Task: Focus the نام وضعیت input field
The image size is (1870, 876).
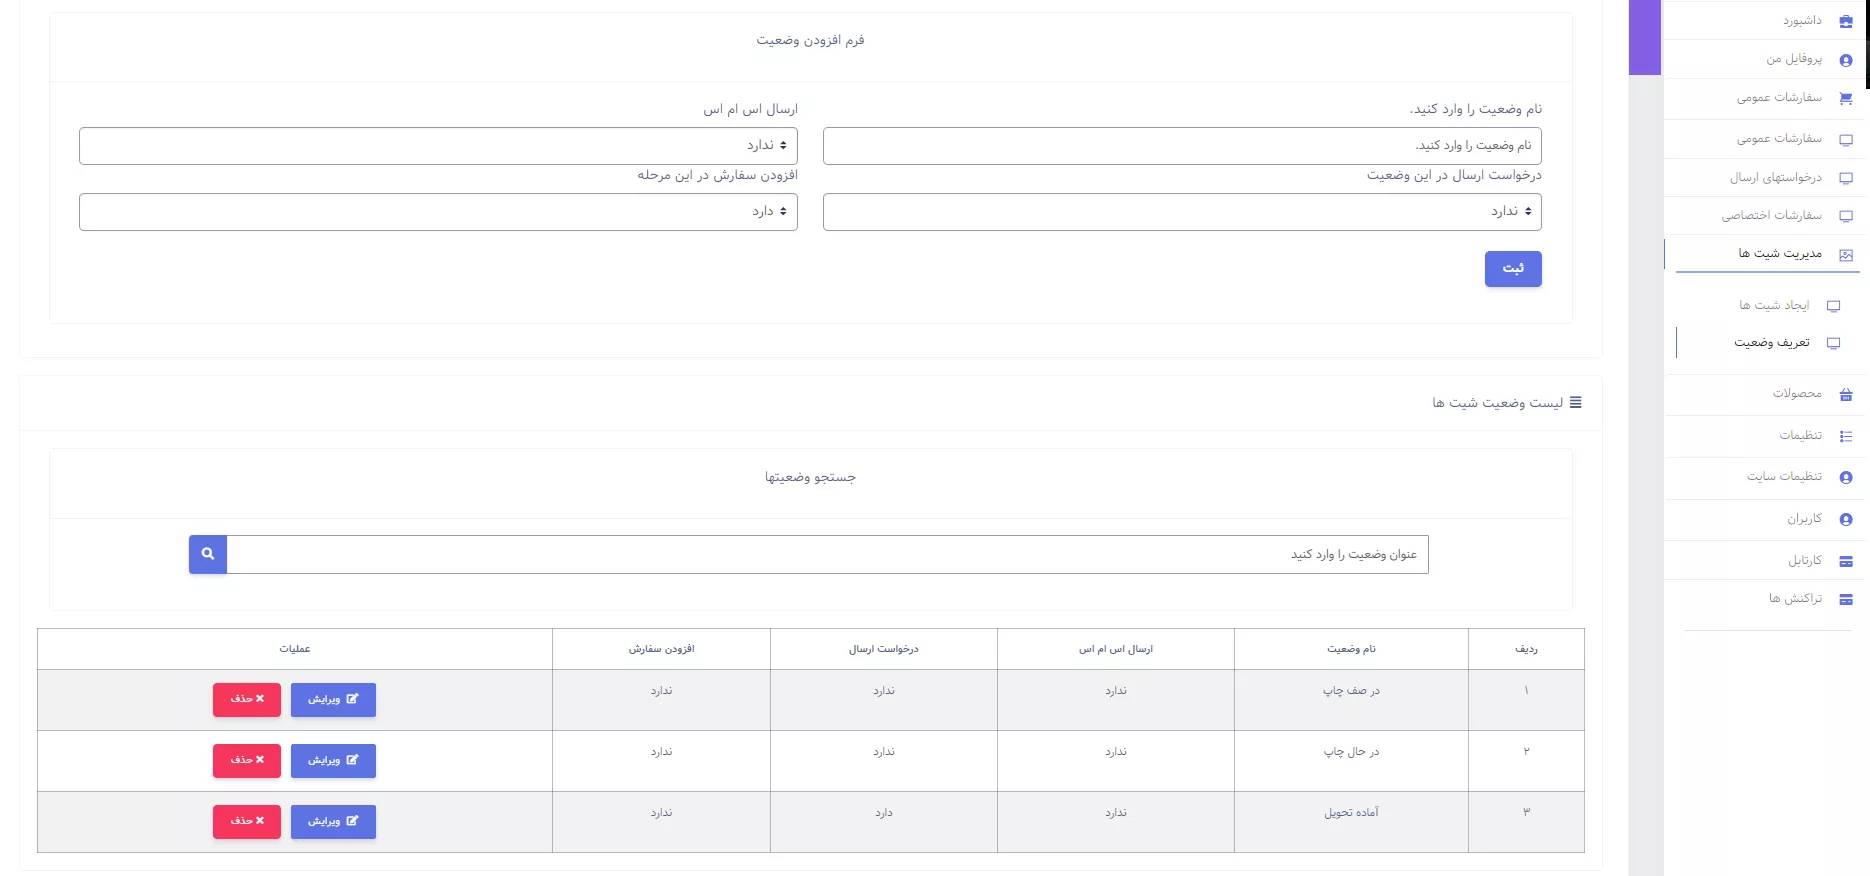Action: [x=1182, y=146]
